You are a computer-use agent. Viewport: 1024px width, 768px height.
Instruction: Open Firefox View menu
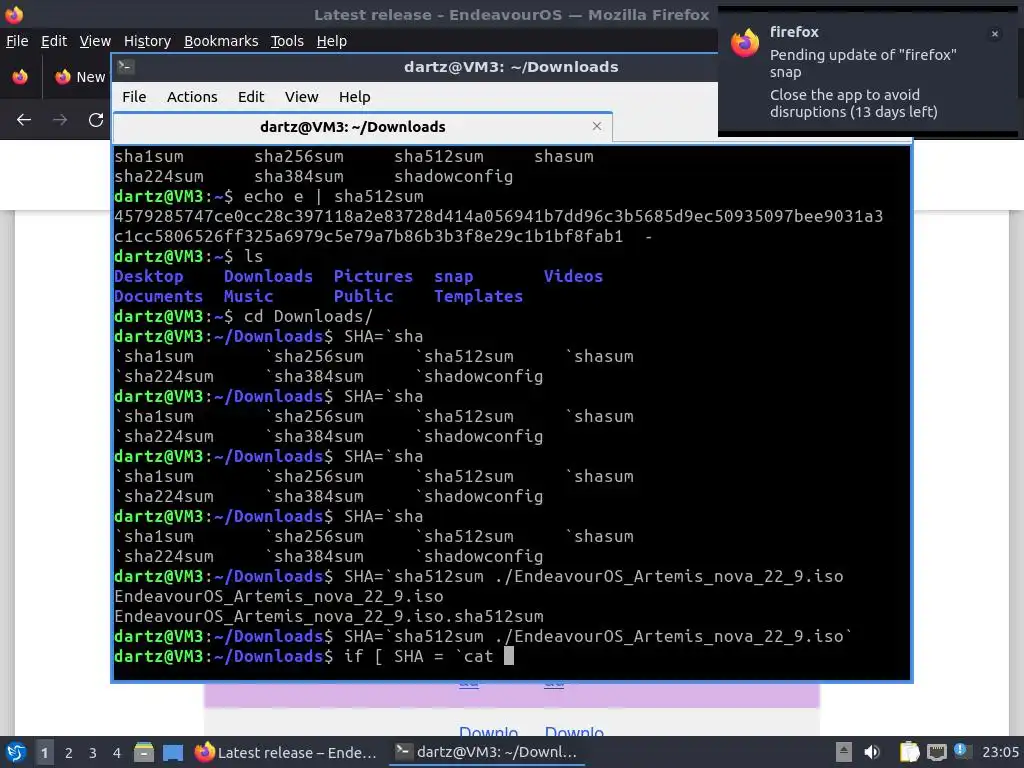pyautogui.click(x=95, y=41)
